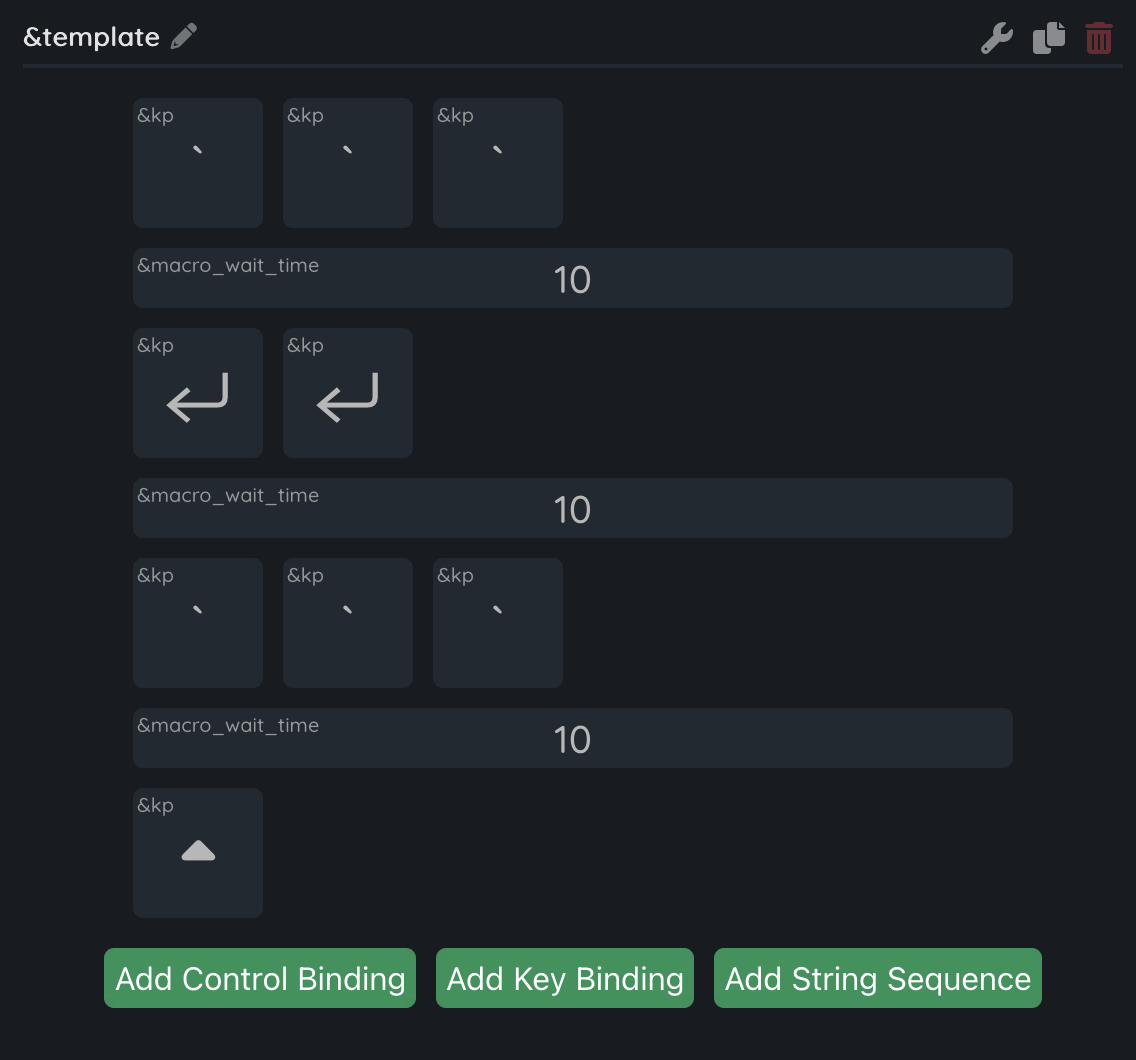
Task: Click the &template macro name title
Action: point(92,38)
